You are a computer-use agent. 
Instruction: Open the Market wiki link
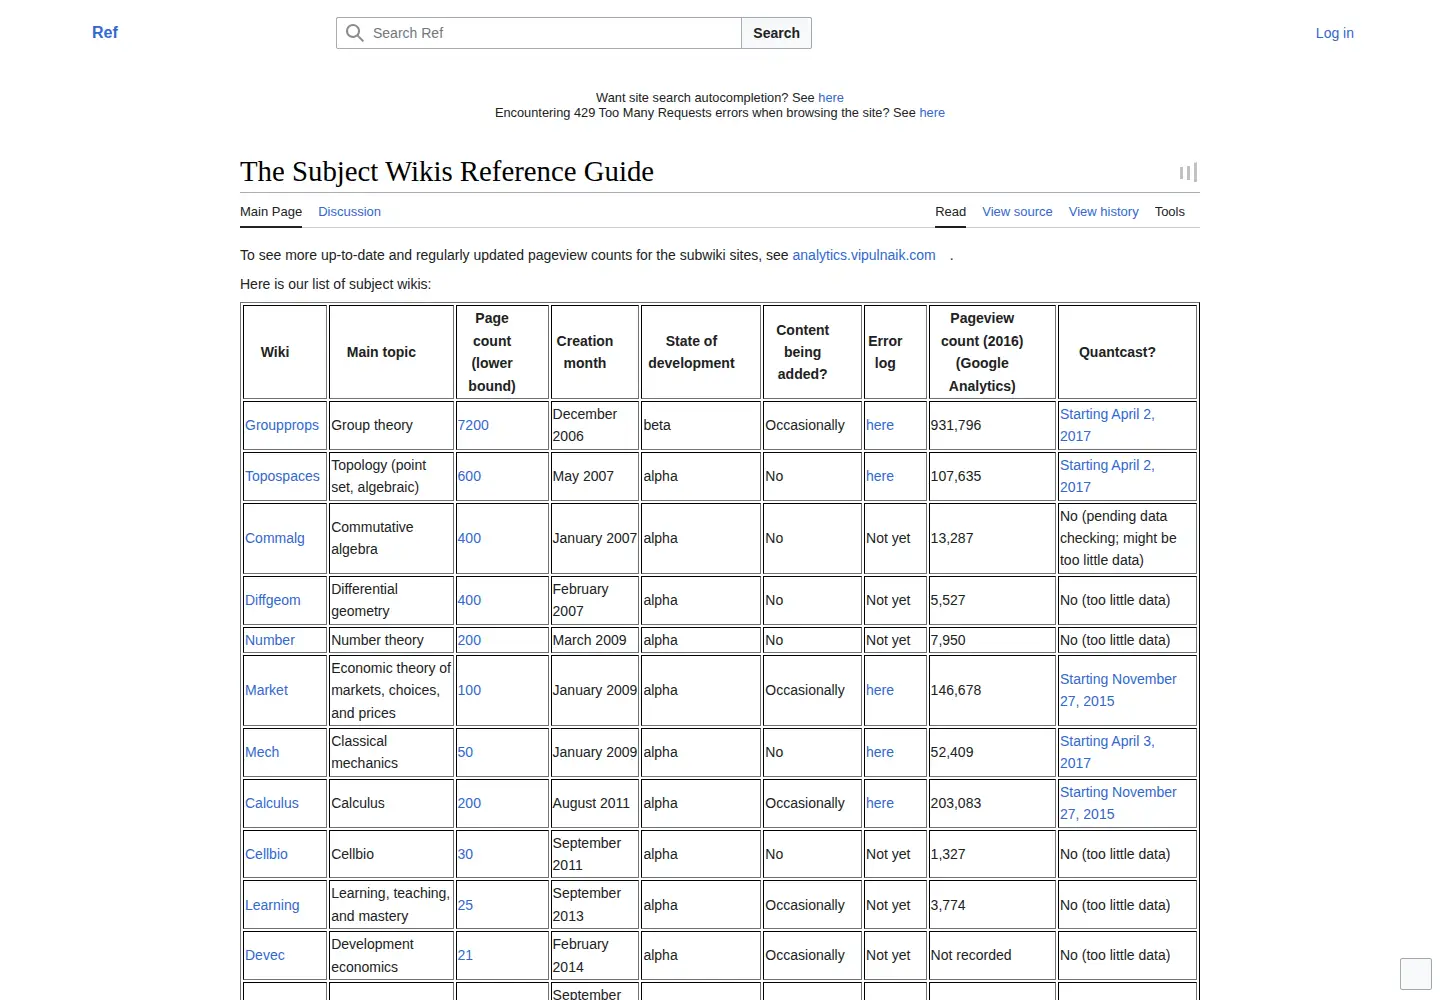pyautogui.click(x=267, y=690)
